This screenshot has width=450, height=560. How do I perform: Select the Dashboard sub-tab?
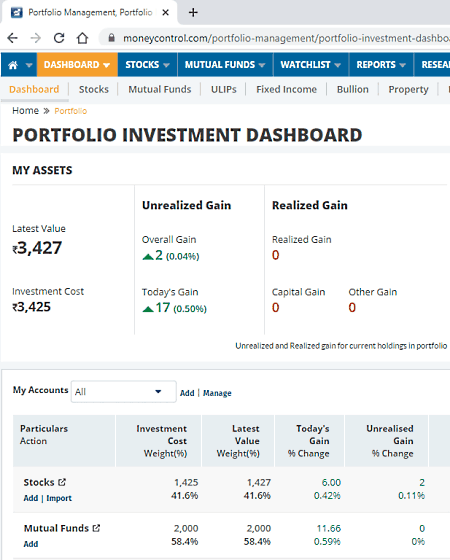point(34,89)
